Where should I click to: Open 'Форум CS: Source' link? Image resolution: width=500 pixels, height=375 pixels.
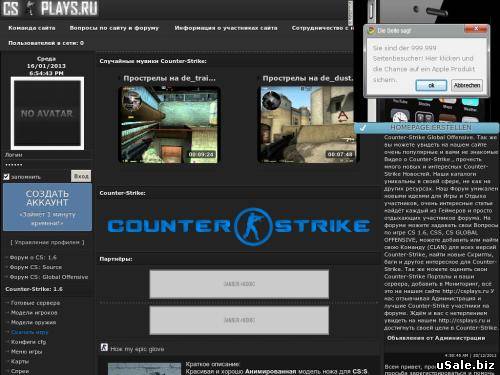(x=35, y=267)
